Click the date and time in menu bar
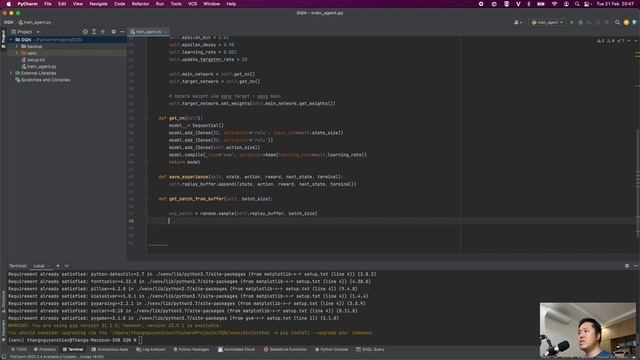The width and height of the screenshot is (640, 360). click(x=615, y=4)
